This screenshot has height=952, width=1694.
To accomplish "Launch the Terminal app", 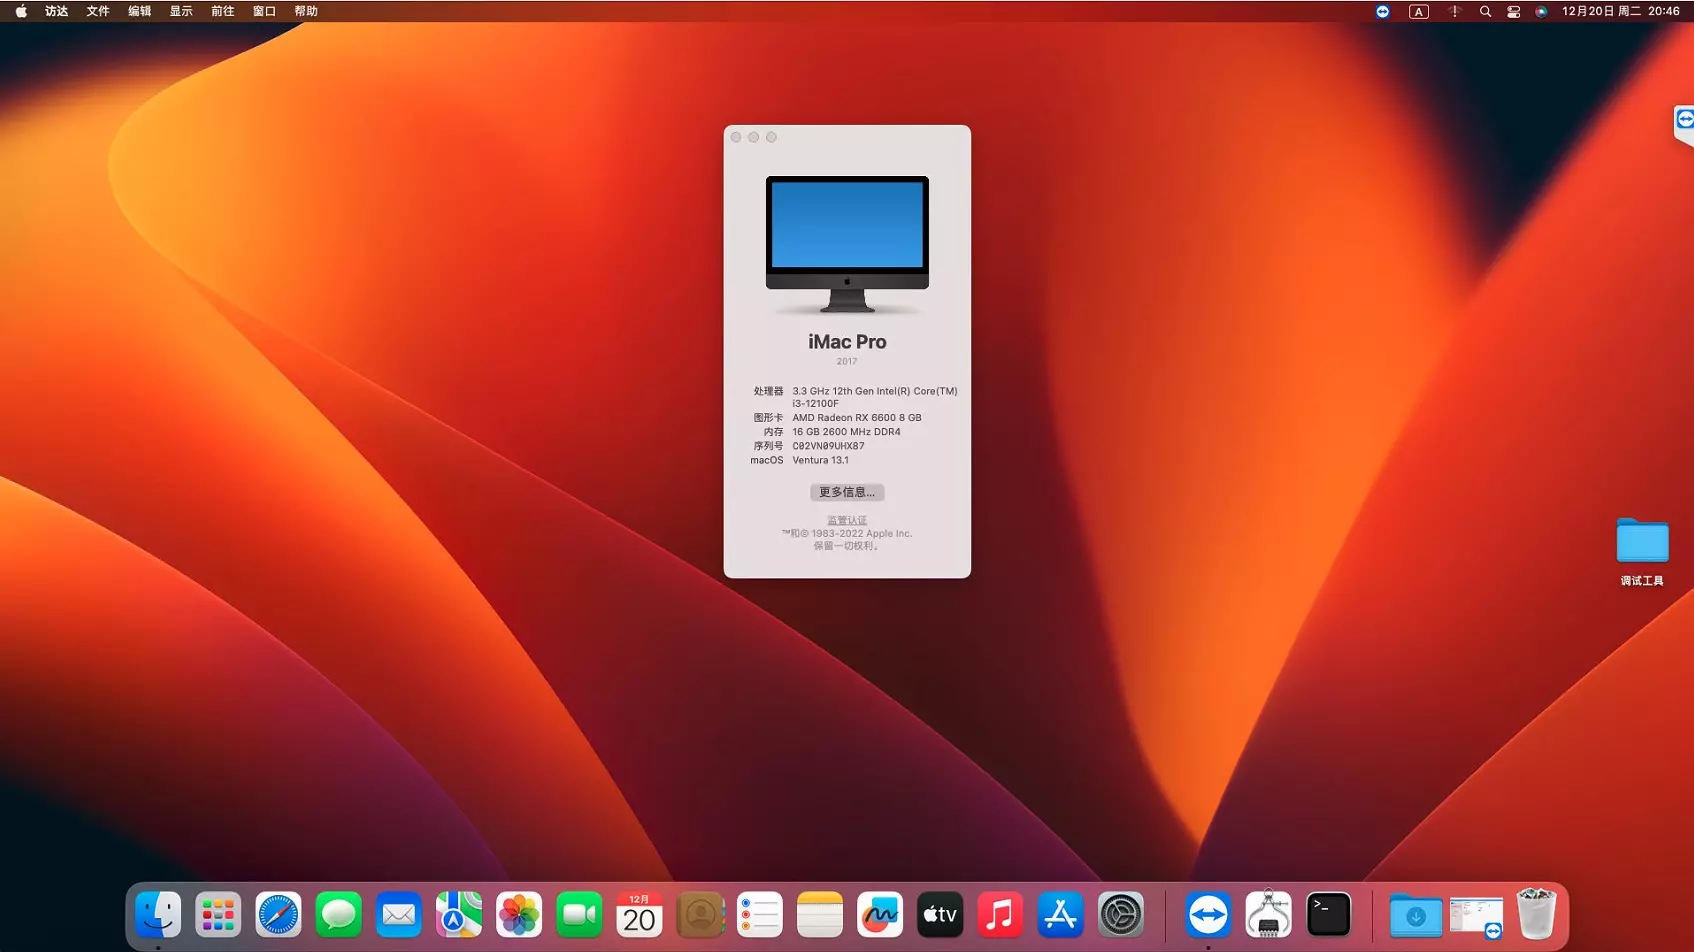I will [x=1329, y=914].
